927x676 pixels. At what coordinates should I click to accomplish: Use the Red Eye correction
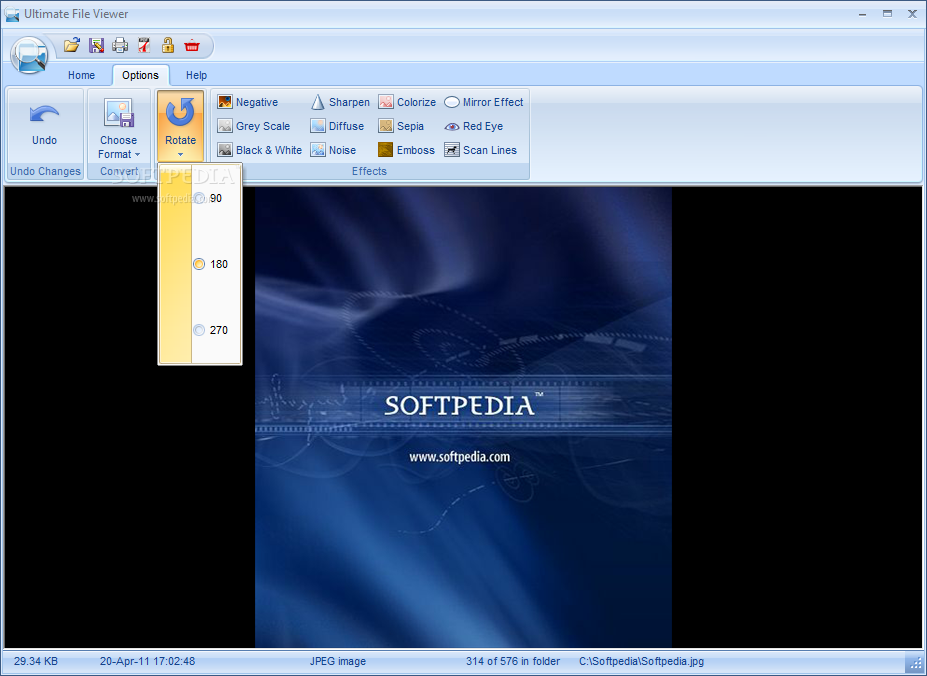474,126
